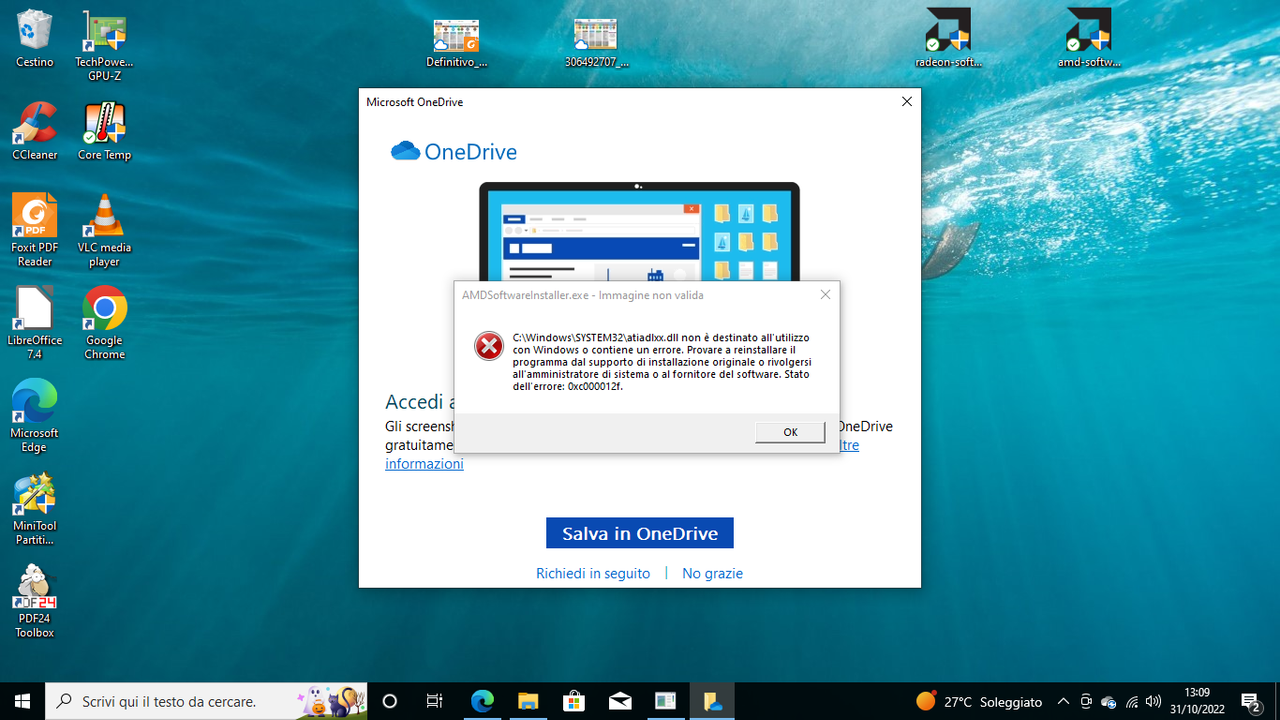This screenshot has height=720, width=1280.
Task: Open Cortana circle on taskbar
Action: (x=390, y=701)
